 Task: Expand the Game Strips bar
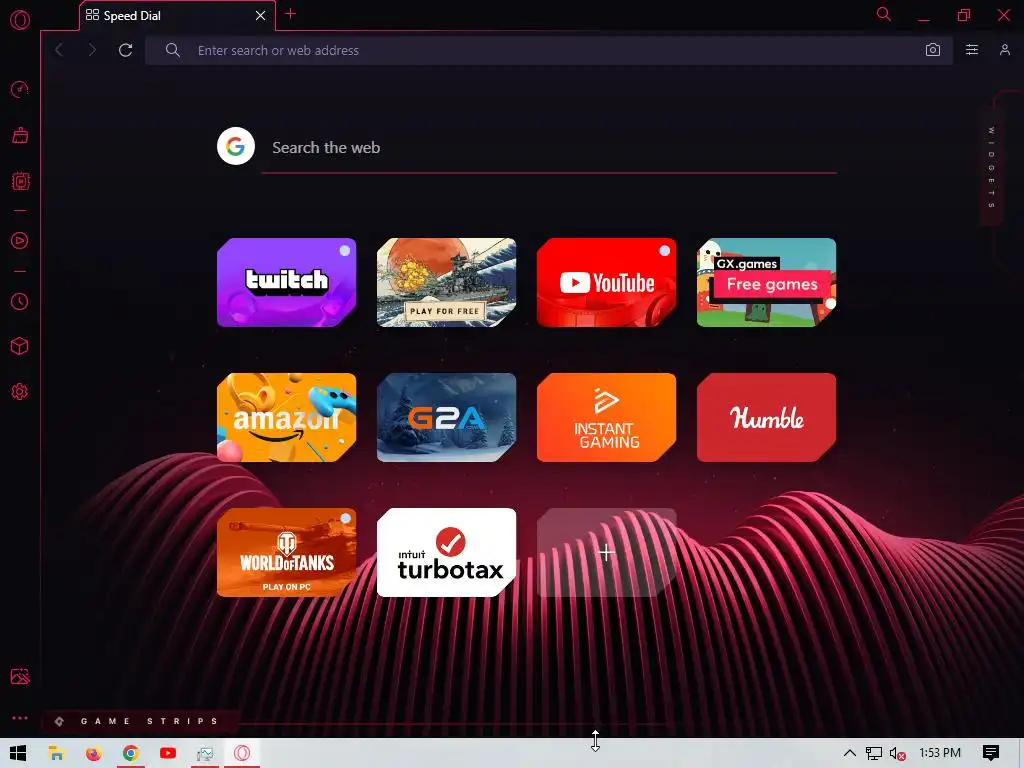(140, 721)
